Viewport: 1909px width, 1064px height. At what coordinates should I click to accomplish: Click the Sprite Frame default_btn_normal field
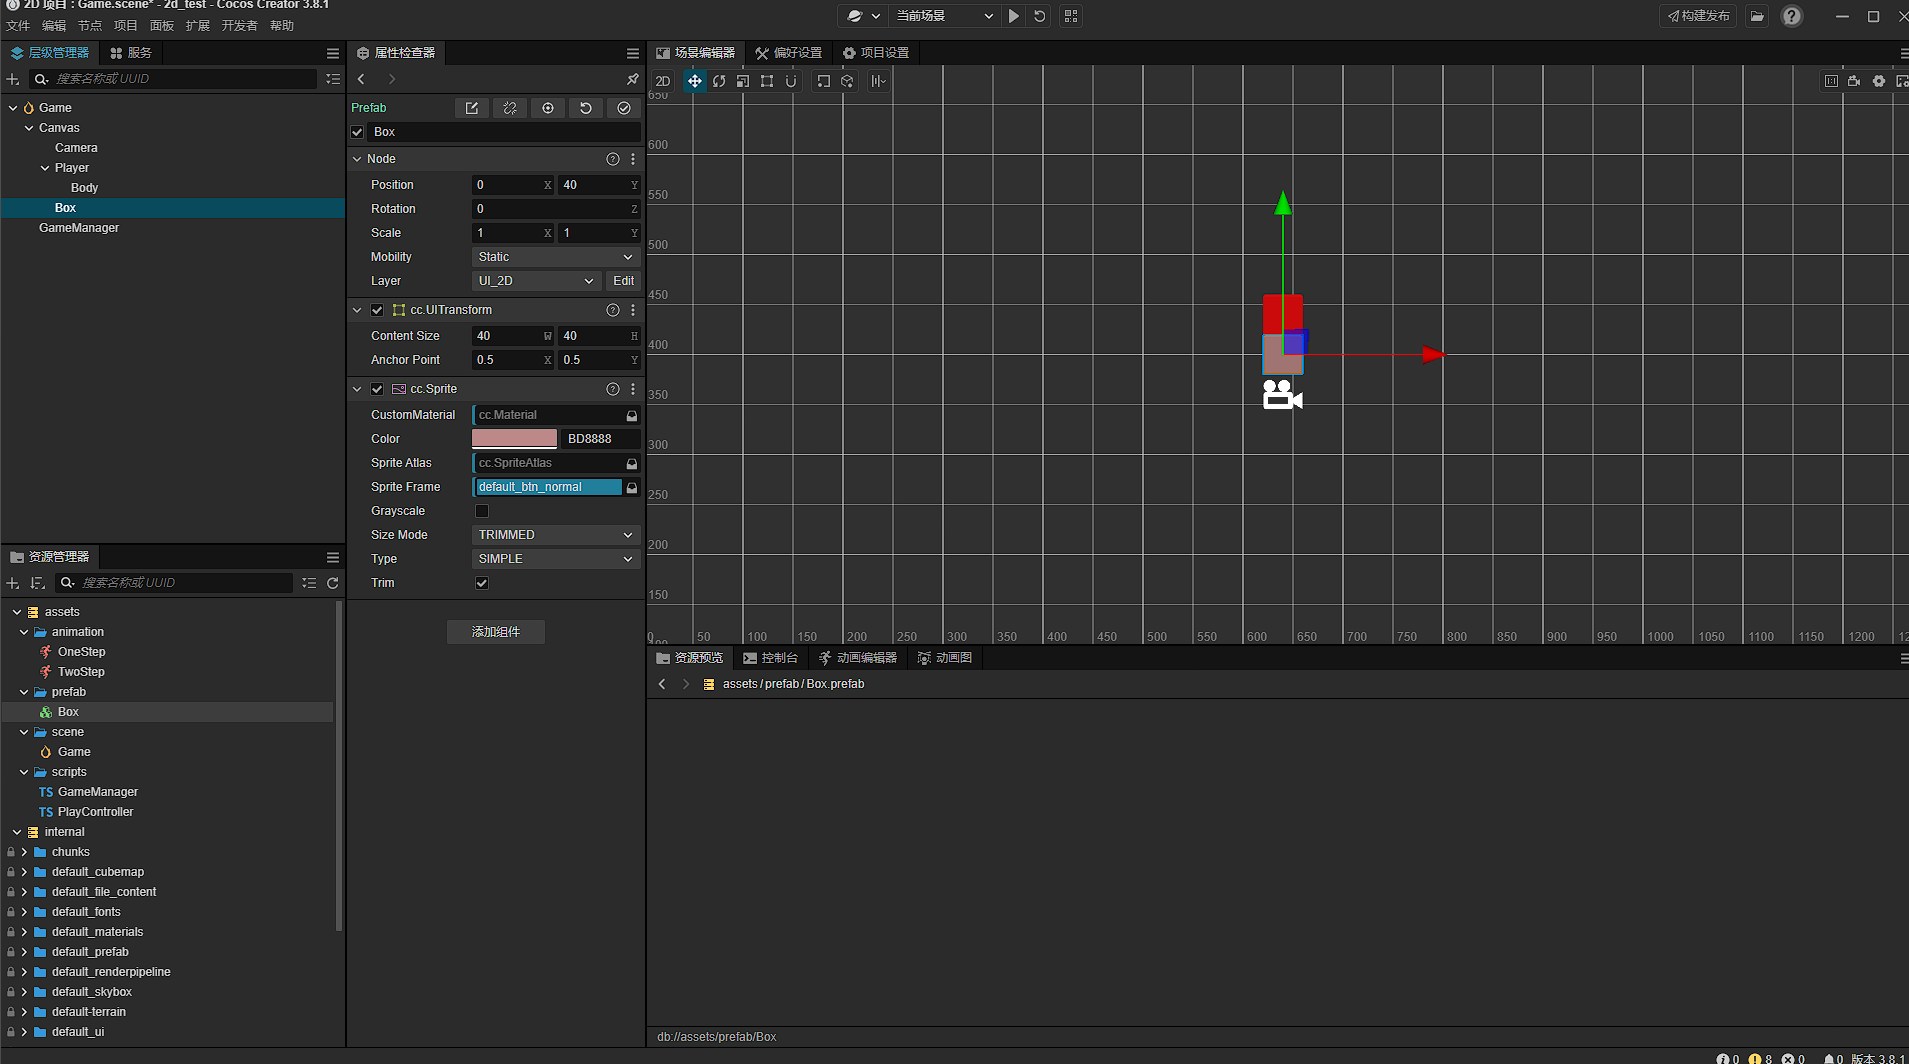(x=547, y=487)
